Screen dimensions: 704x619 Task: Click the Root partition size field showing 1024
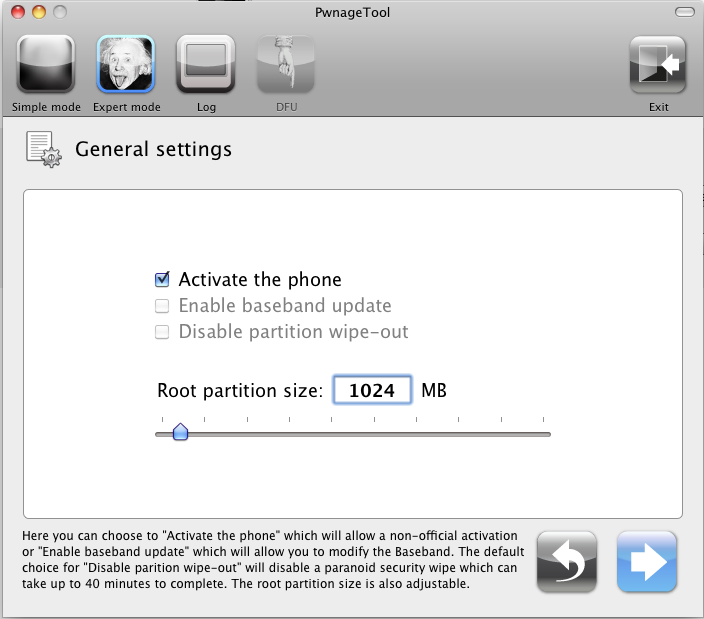[372, 390]
